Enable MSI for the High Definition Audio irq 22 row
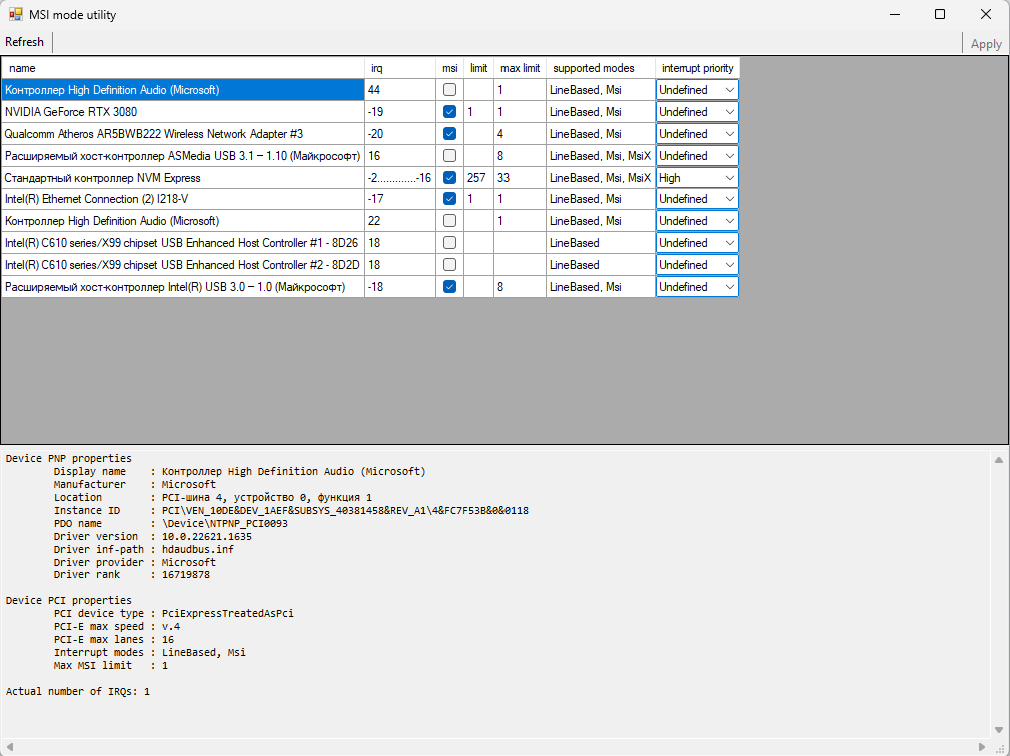The width and height of the screenshot is (1010, 756). click(x=450, y=221)
